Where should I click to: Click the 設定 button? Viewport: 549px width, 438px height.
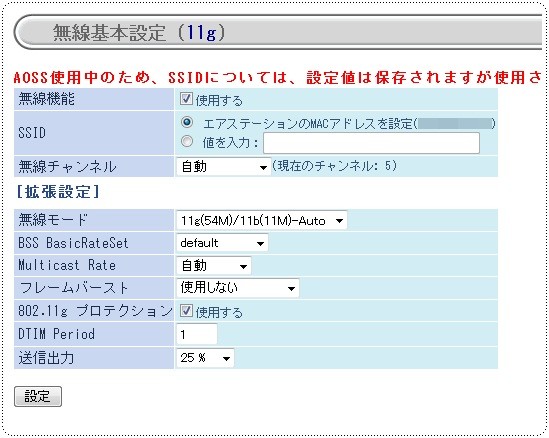point(38,396)
